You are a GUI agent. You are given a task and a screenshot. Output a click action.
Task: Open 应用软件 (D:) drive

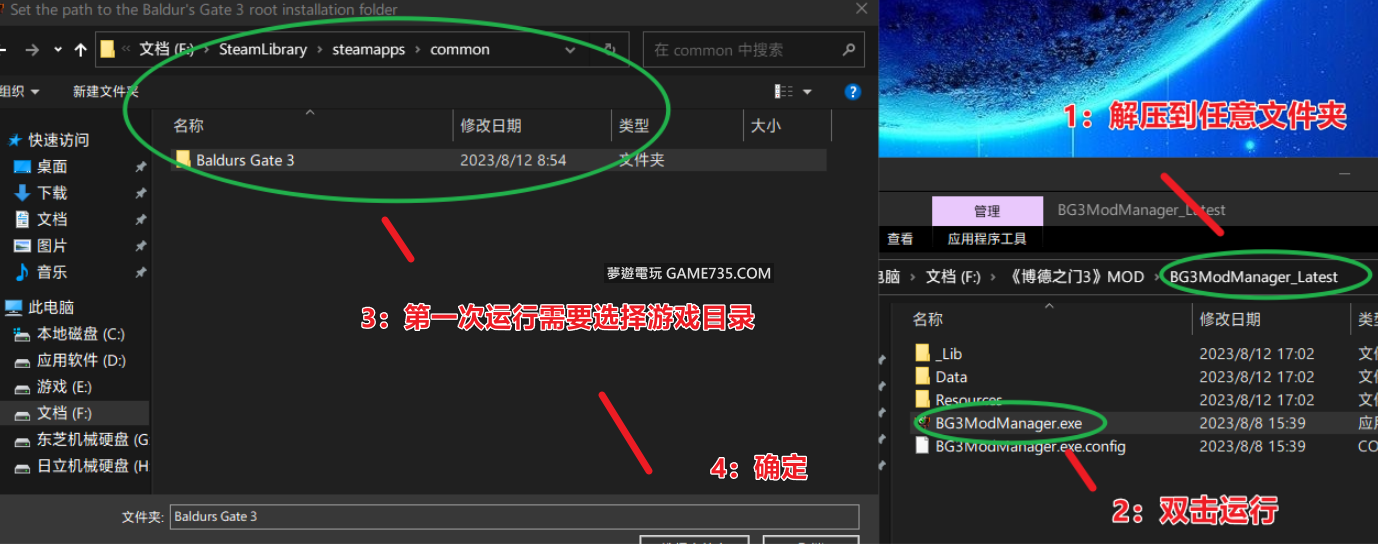click(80, 360)
